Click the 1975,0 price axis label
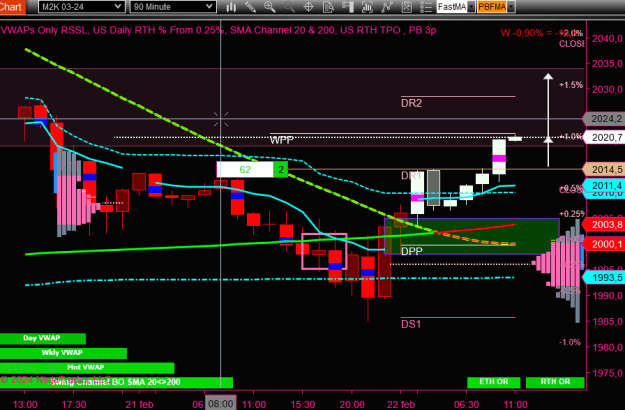625x410 pixels. click(x=607, y=373)
